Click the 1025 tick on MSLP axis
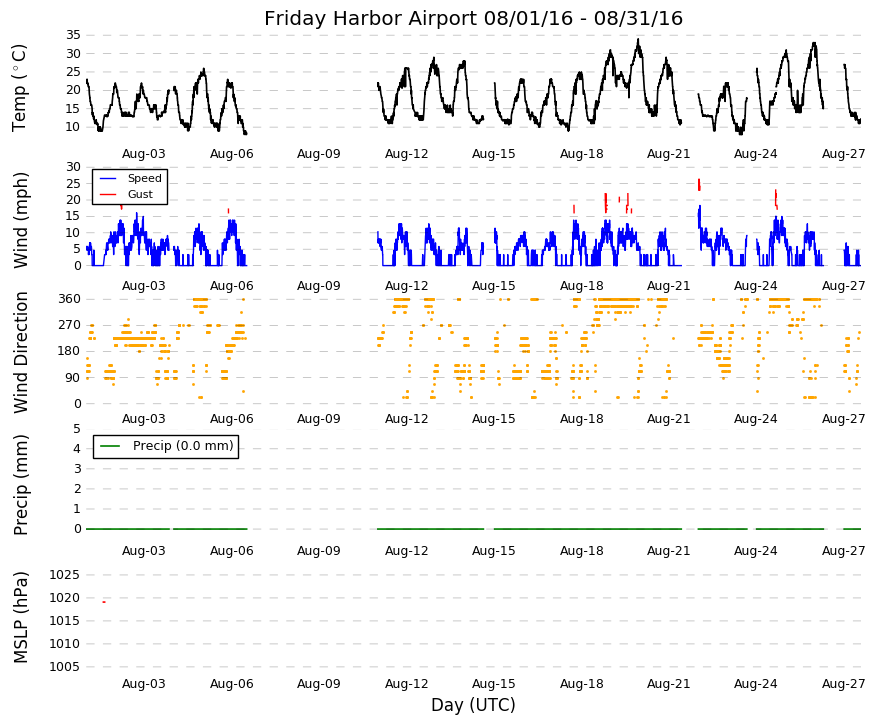 coord(65,575)
